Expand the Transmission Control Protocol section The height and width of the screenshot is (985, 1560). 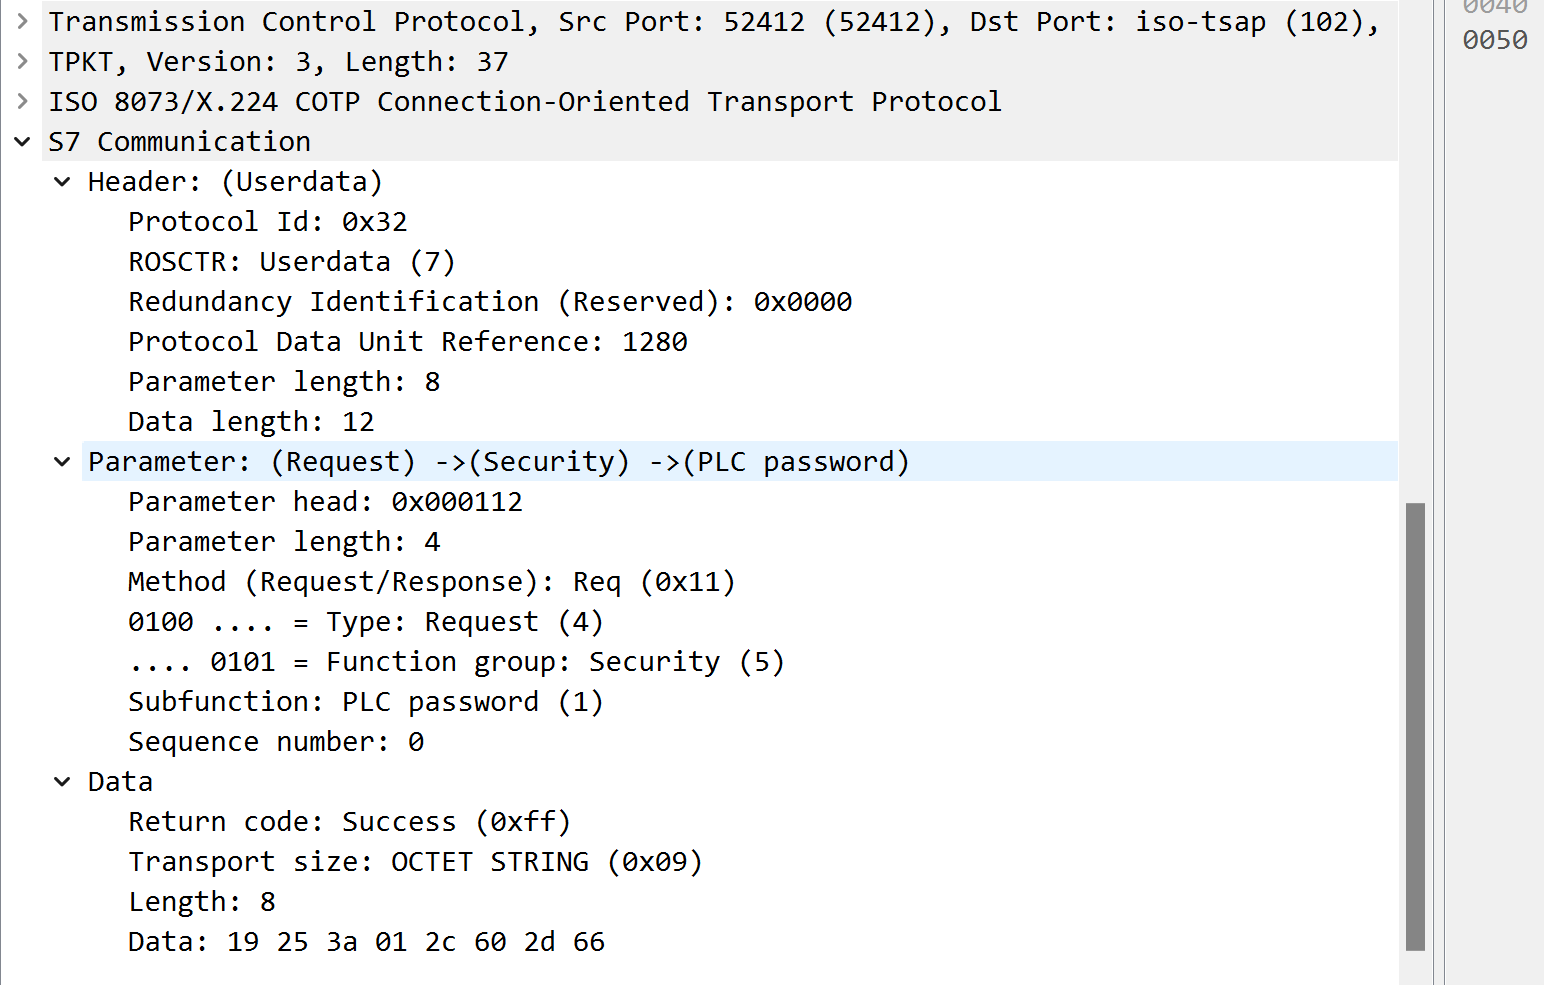click(22, 21)
